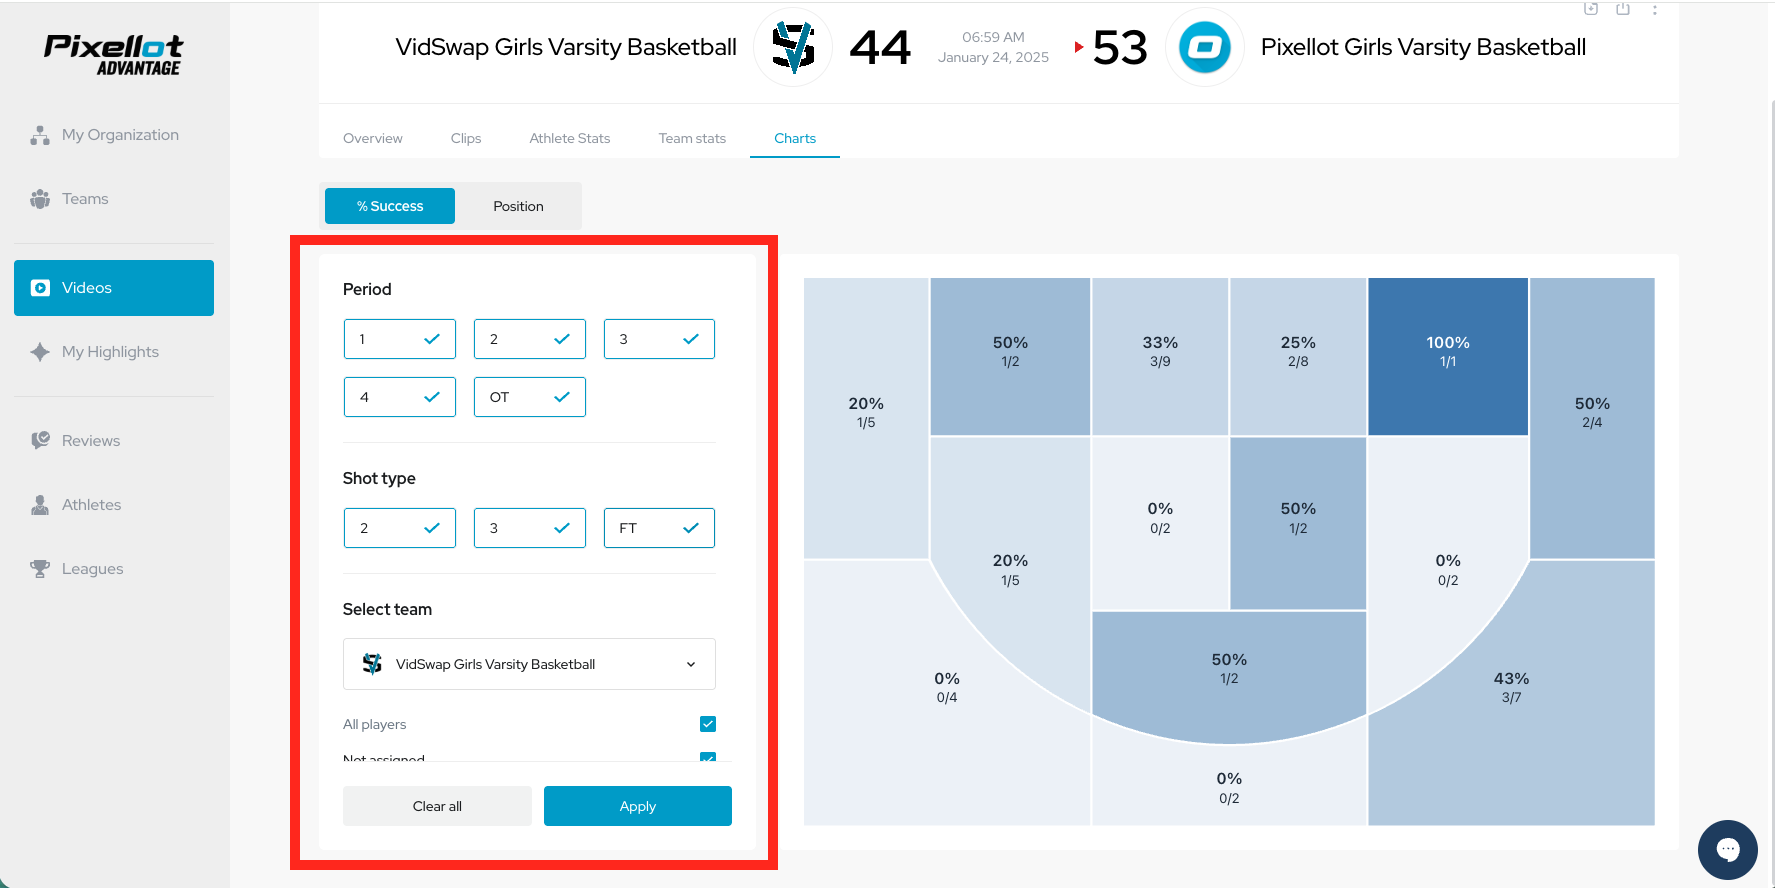Click the My Organization sidebar icon

coord(40,135)
